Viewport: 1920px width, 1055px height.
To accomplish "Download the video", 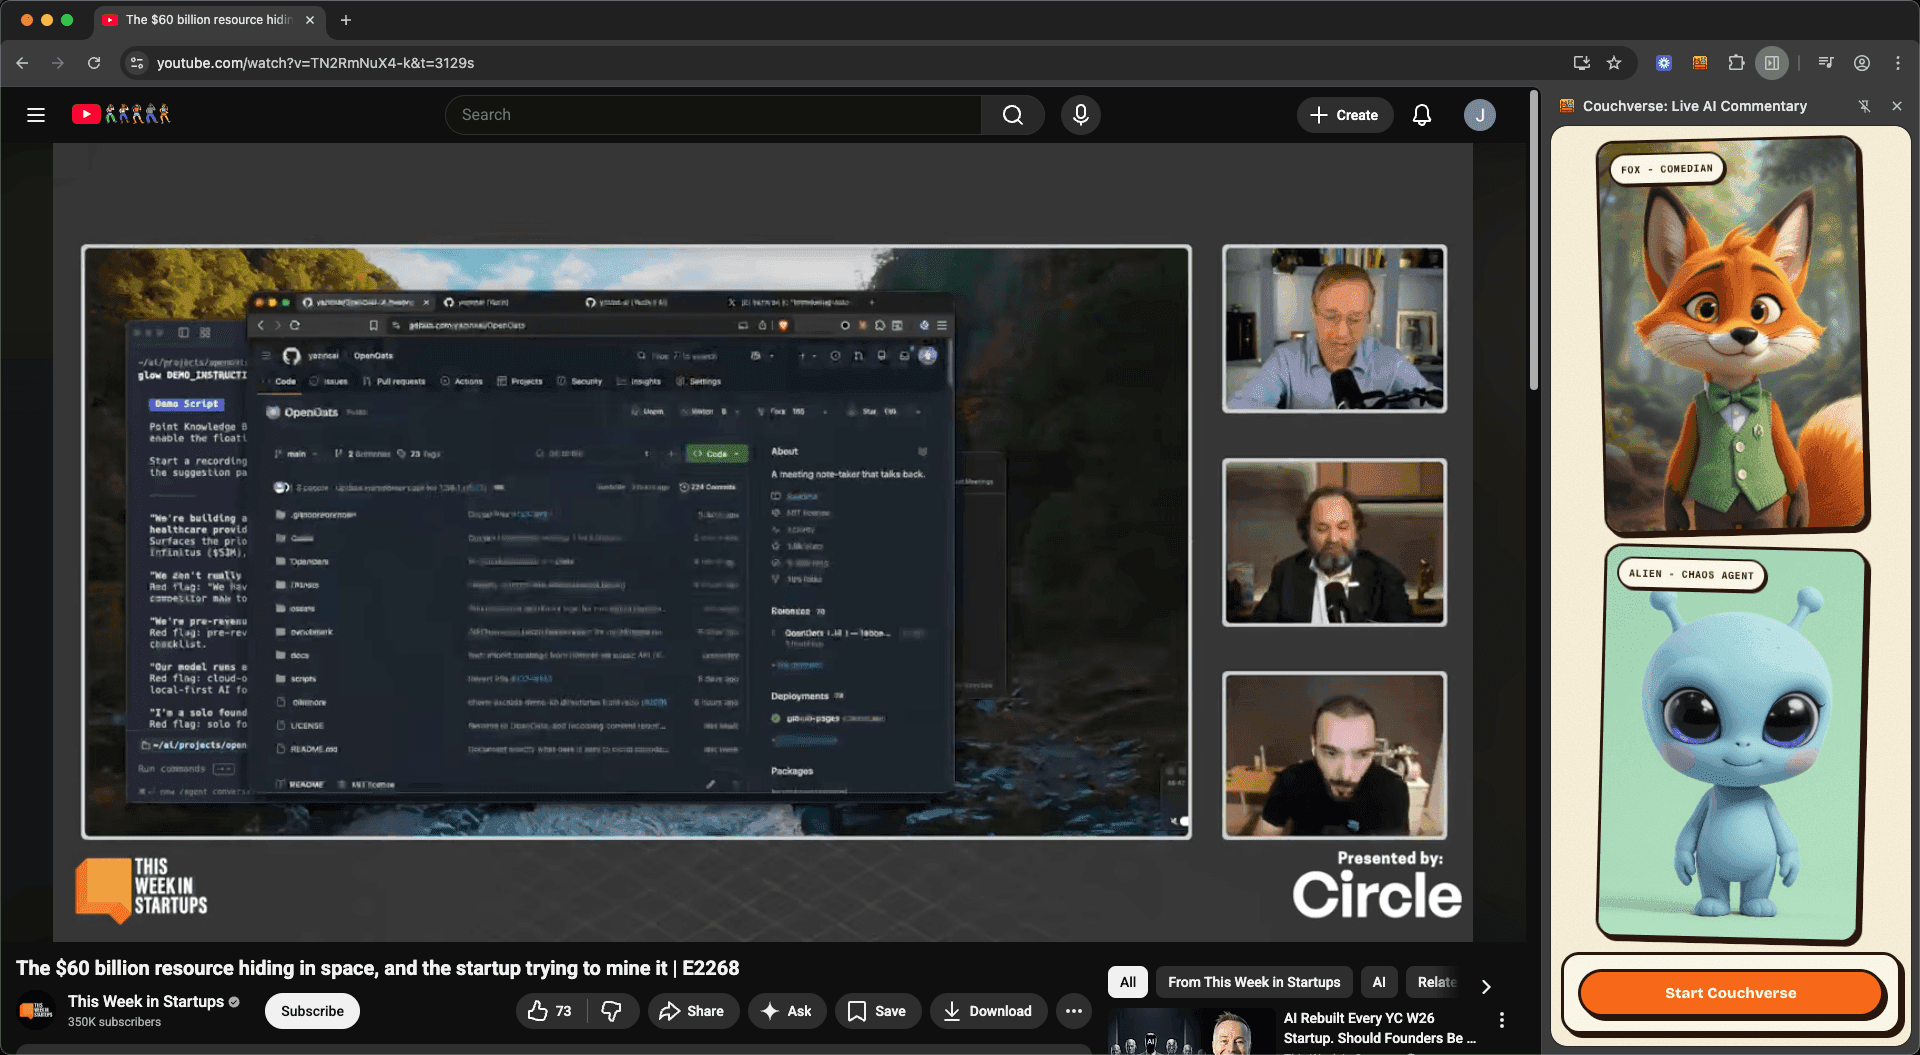I will click(x=988, y=1011).
